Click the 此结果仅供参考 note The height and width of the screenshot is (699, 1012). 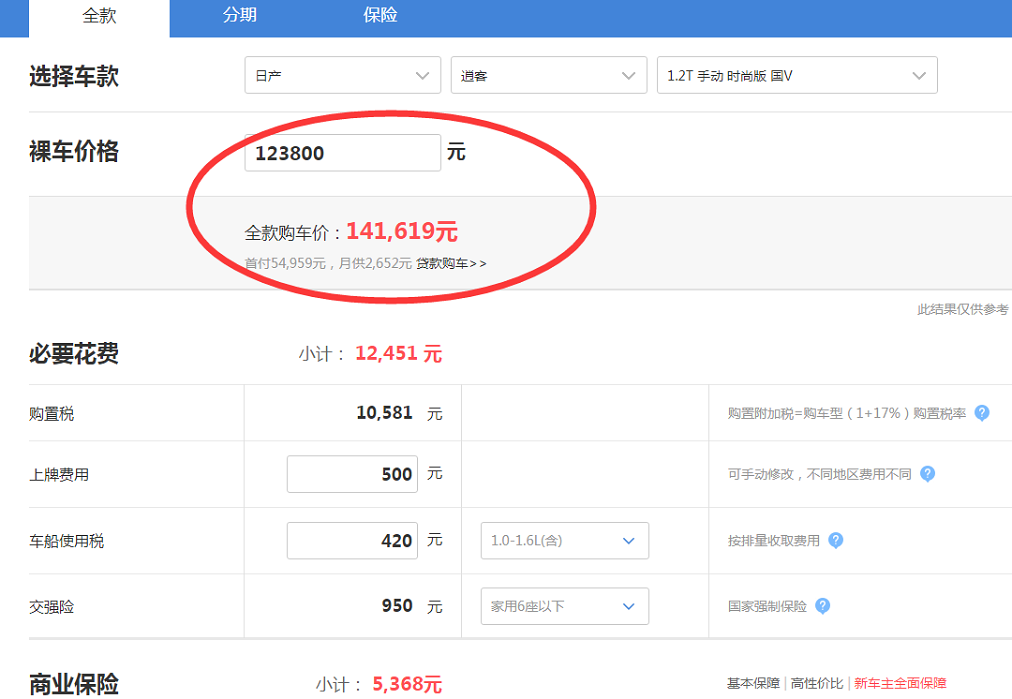click(962, 310)
